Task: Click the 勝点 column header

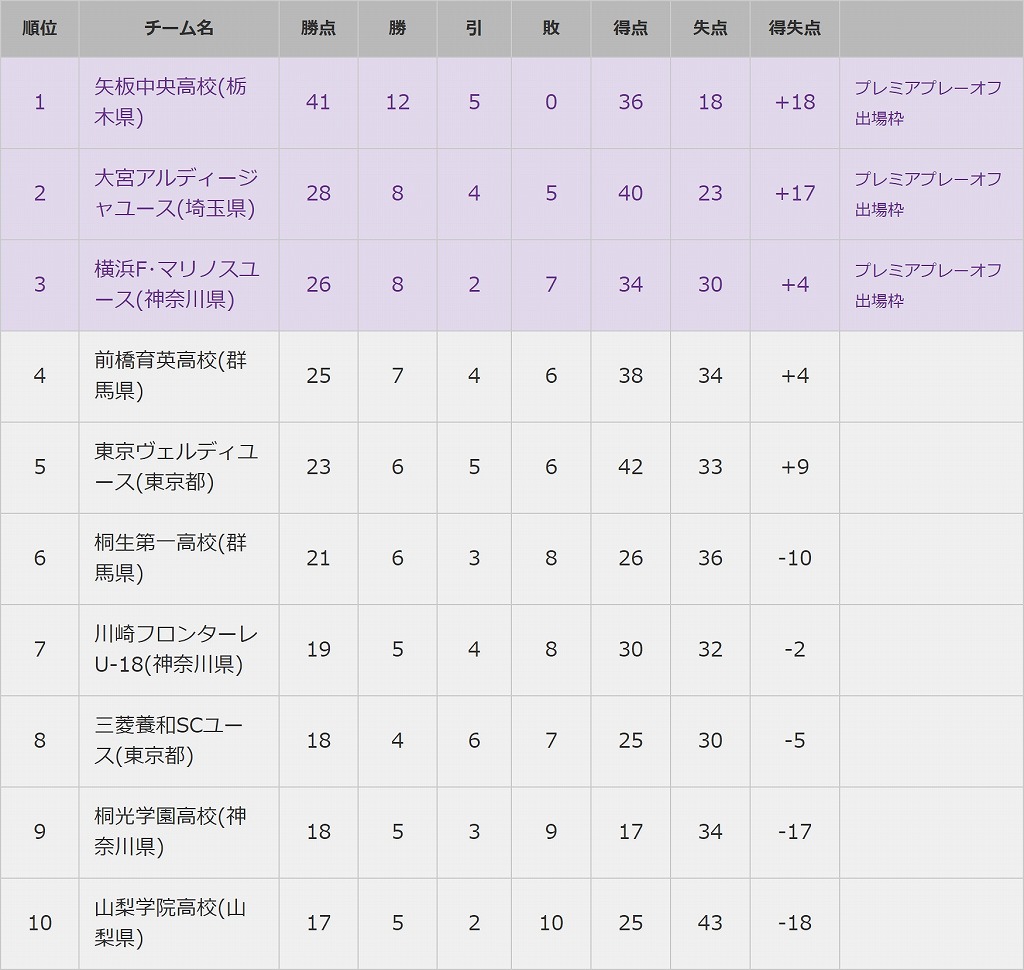Action: pos(318,28)
